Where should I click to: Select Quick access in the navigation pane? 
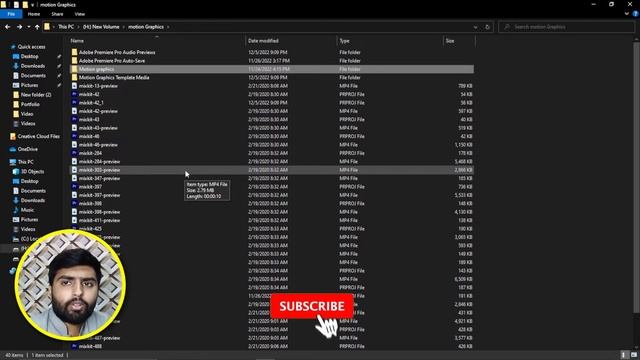pyautogui.click(x=31, y=47)
